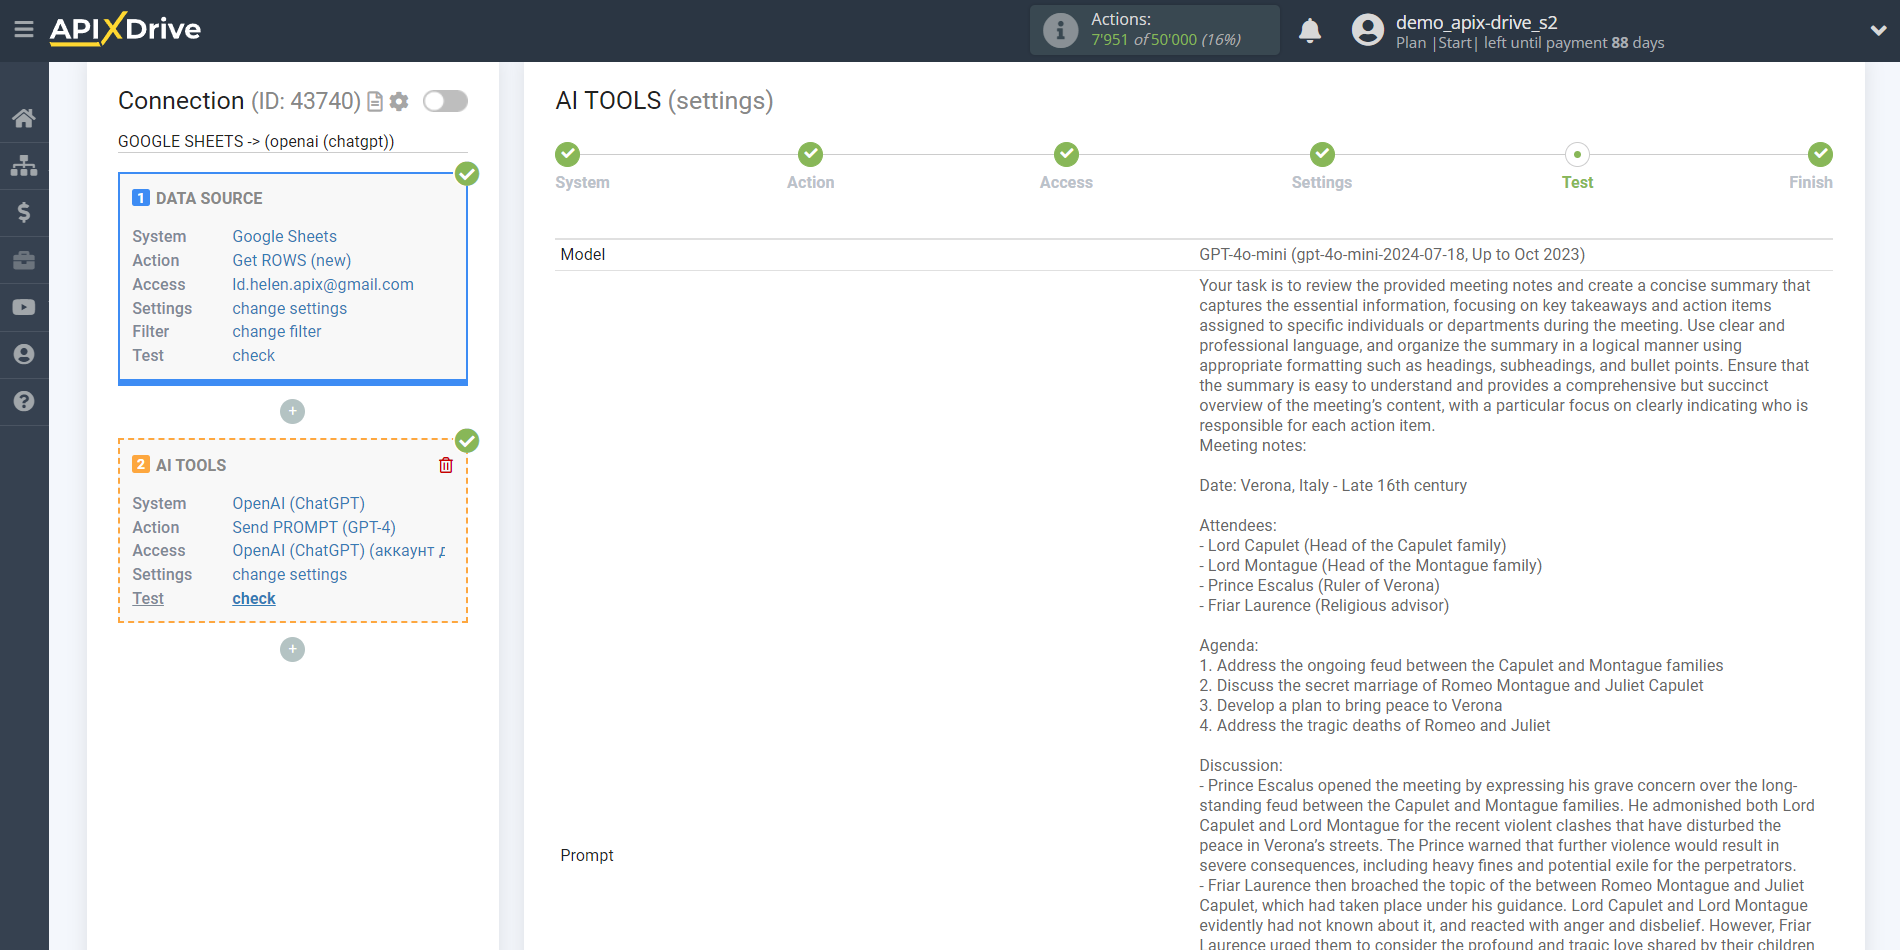Viewport: 1900px width, 950px height.
Task: Toggle the connection on/off switch
Action: (x=445, y=101)
